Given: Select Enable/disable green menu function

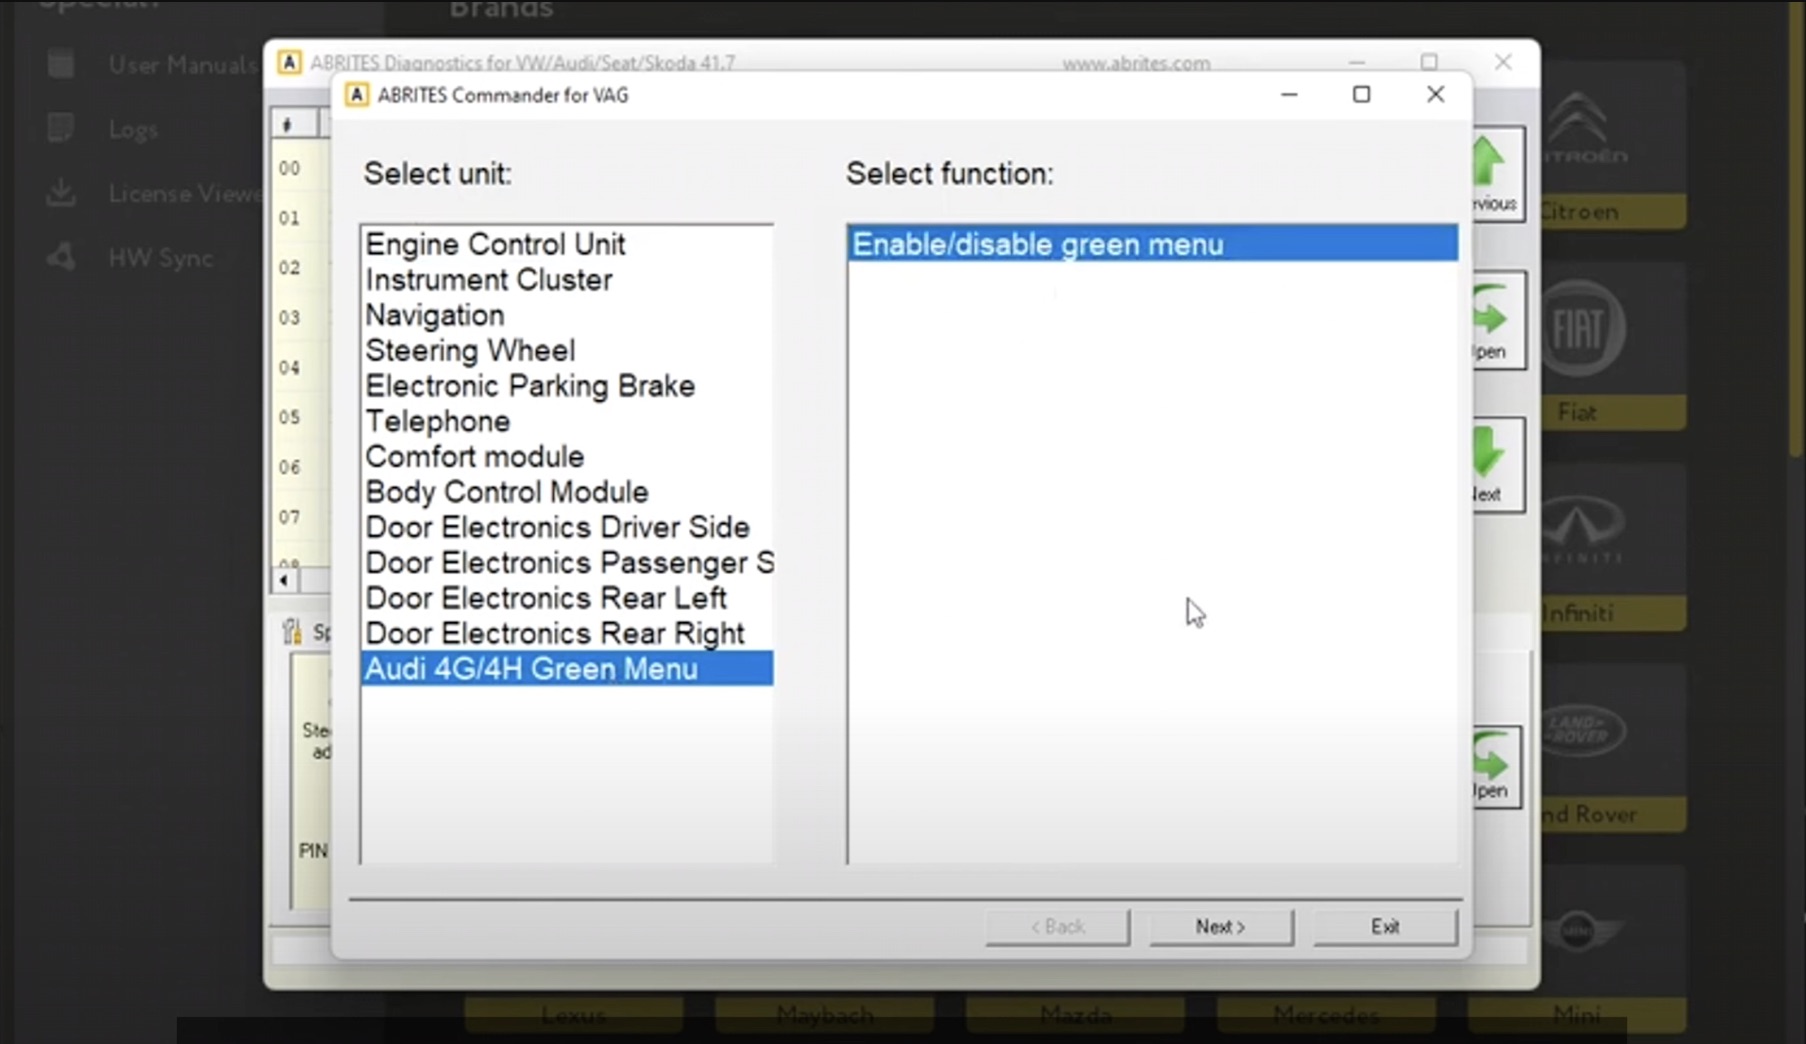Looking at the screenshot, I should tap(1152, 244).
